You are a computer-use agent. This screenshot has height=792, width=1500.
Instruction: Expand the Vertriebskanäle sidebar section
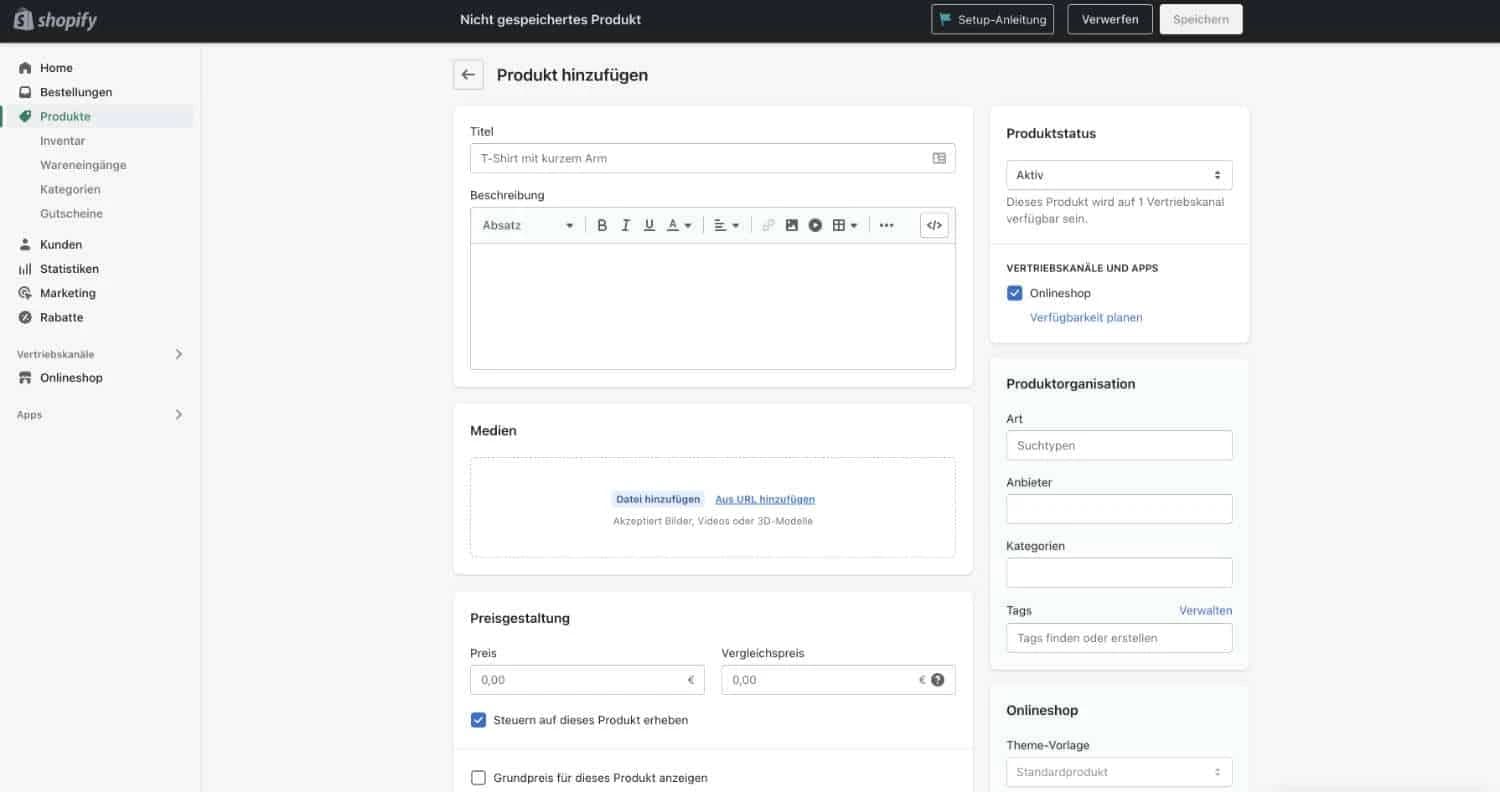[178, 353]
